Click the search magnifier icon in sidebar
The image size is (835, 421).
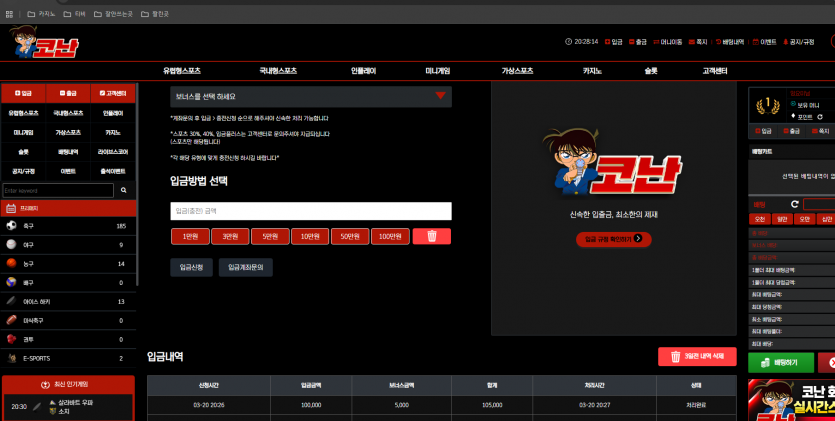point(124,190)
